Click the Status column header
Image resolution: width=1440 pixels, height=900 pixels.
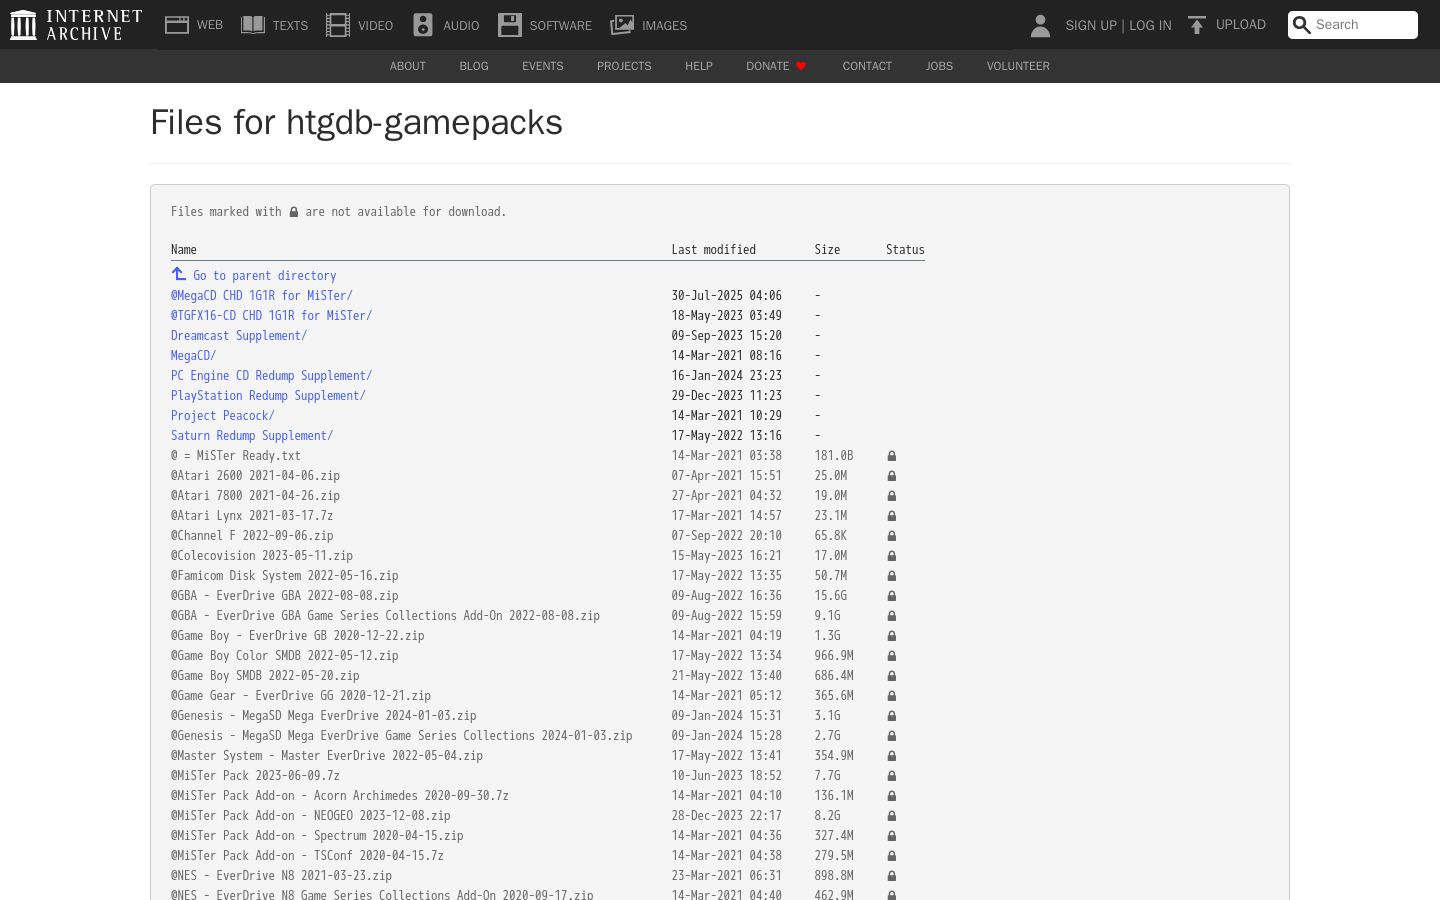(x=905, y=250)
